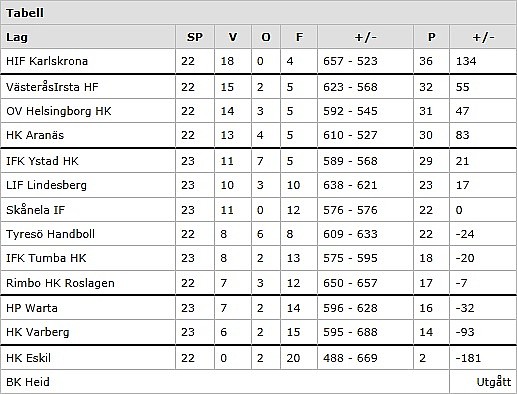Click on HP Warta team name

(x=32, y=308)
